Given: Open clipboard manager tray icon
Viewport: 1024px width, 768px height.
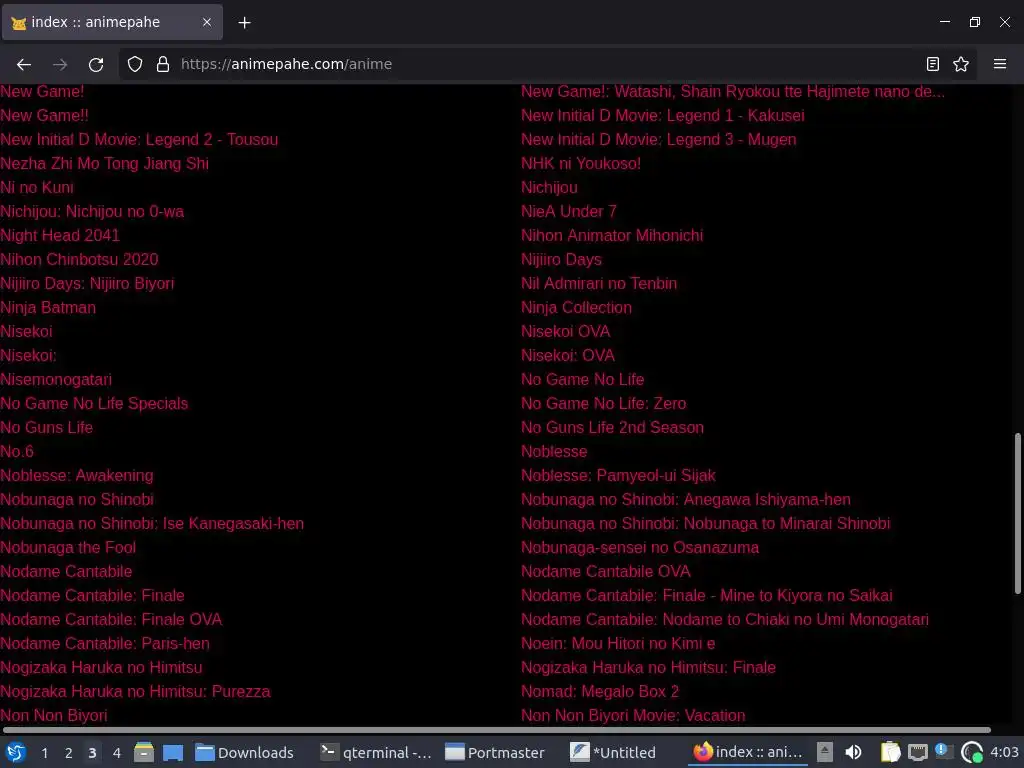Looking at the screenshot, I should 890,752.
